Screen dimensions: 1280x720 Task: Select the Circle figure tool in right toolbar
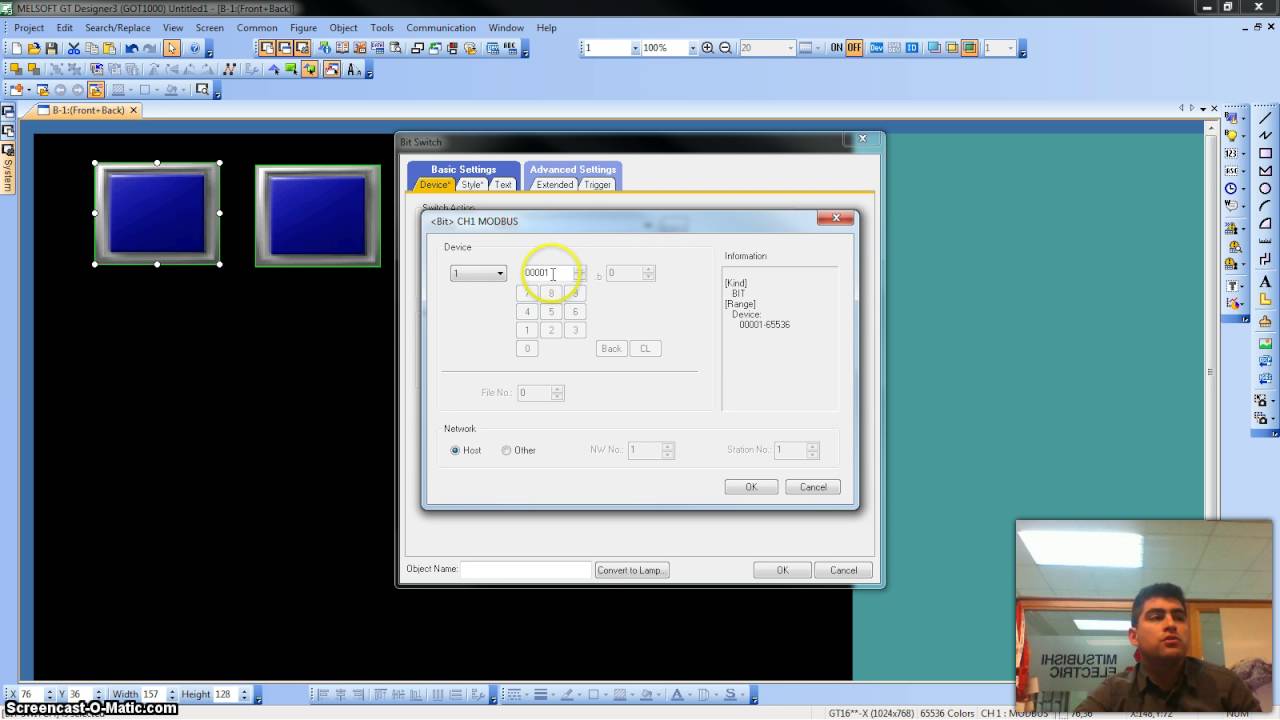[x=1265, y=188]
